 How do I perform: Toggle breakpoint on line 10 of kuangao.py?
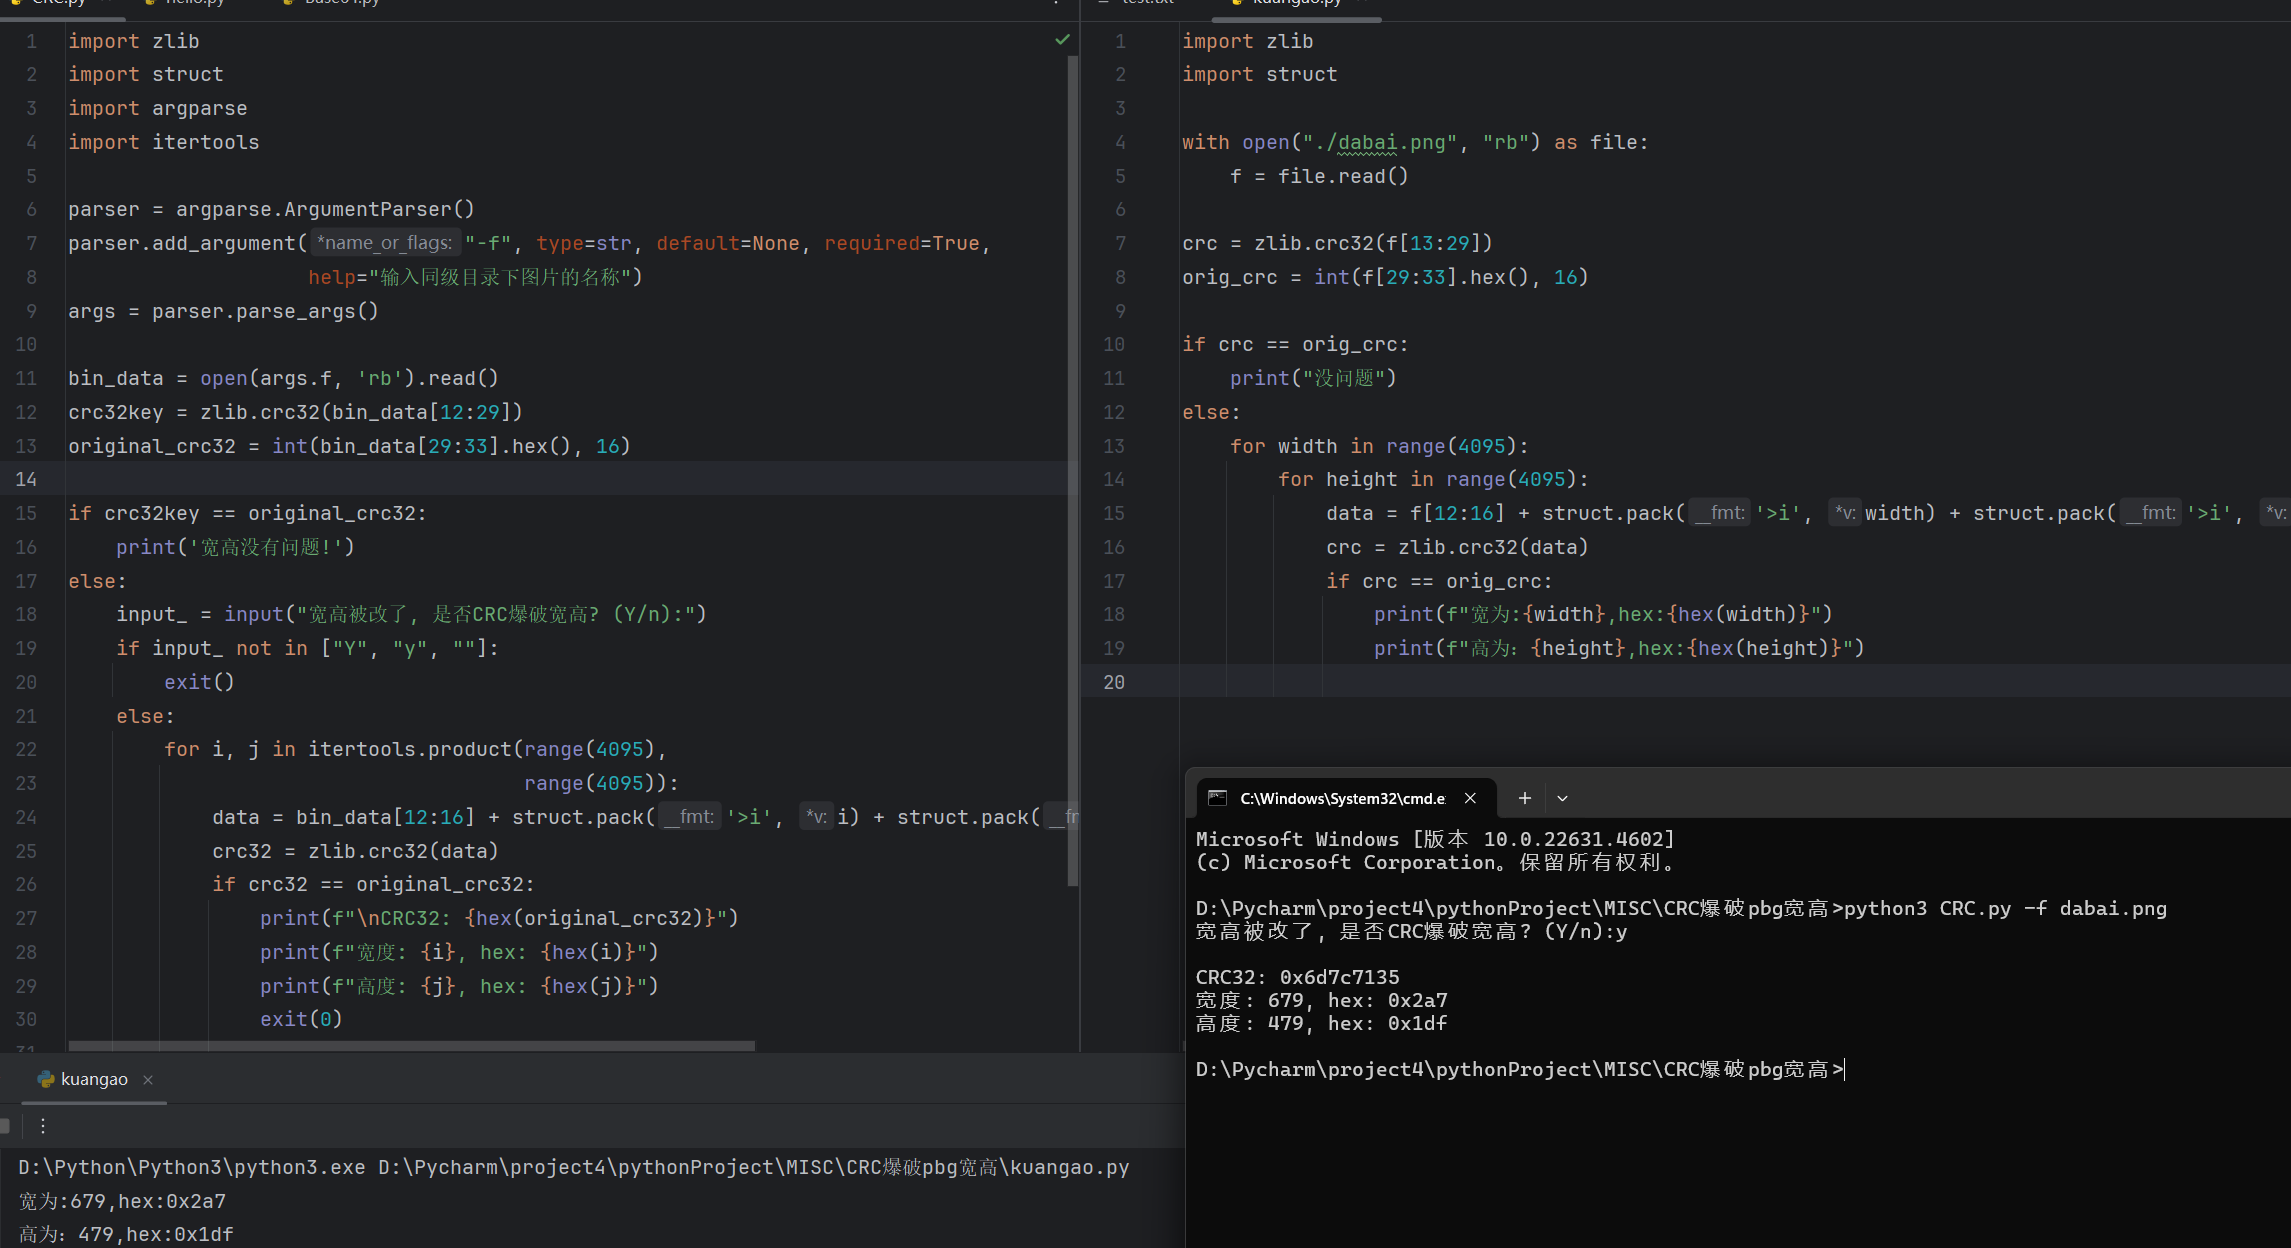click(x=1114, y=344)
